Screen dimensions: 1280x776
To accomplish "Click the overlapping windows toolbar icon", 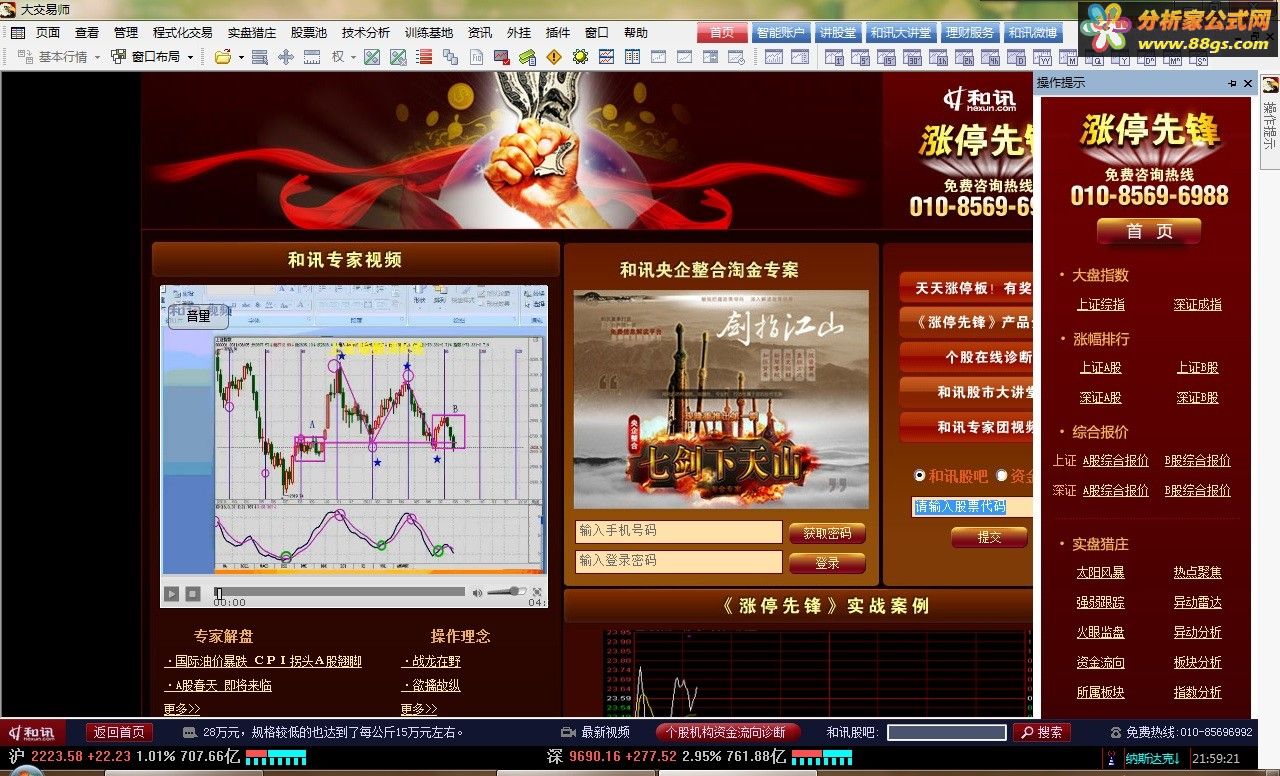I will coord(450,57).
